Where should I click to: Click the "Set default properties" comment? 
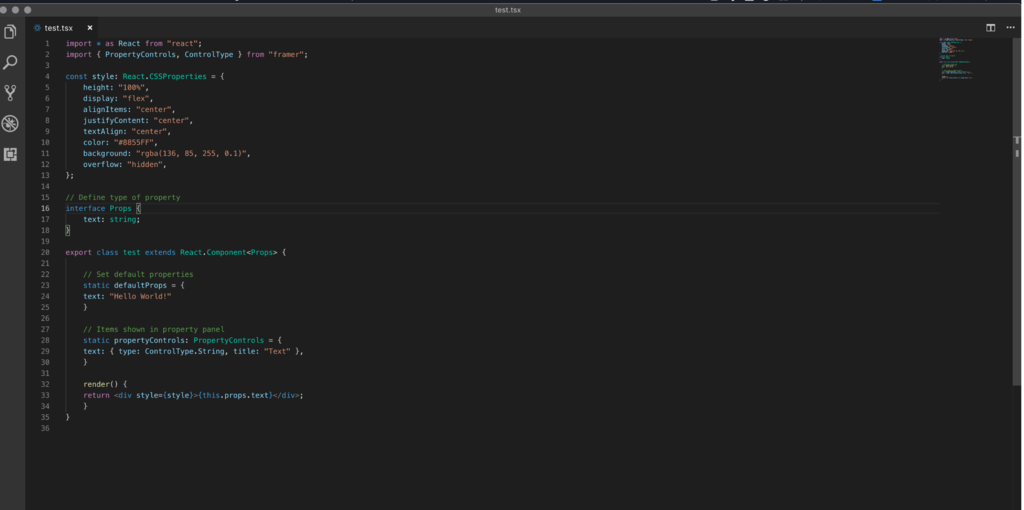click(138, 274)
